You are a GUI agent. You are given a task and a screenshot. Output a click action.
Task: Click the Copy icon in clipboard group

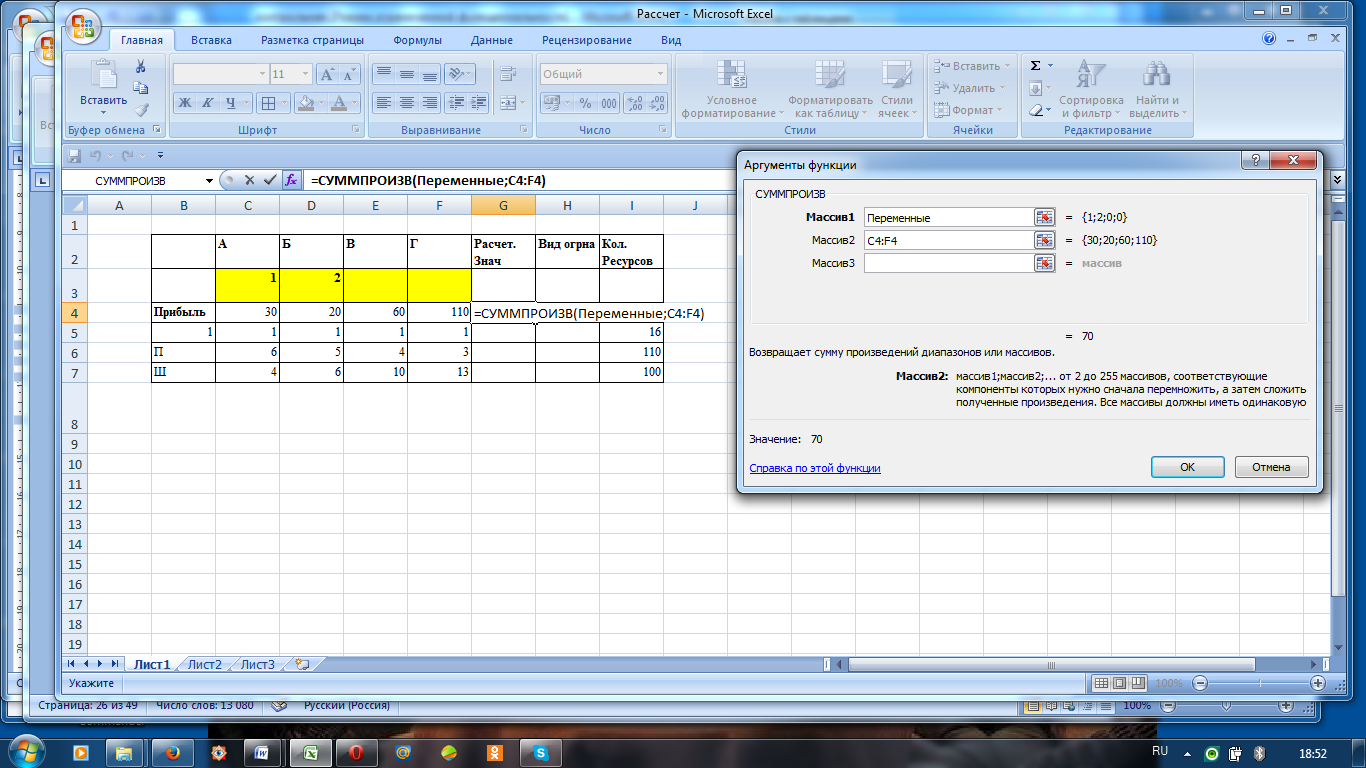(141, 89)
